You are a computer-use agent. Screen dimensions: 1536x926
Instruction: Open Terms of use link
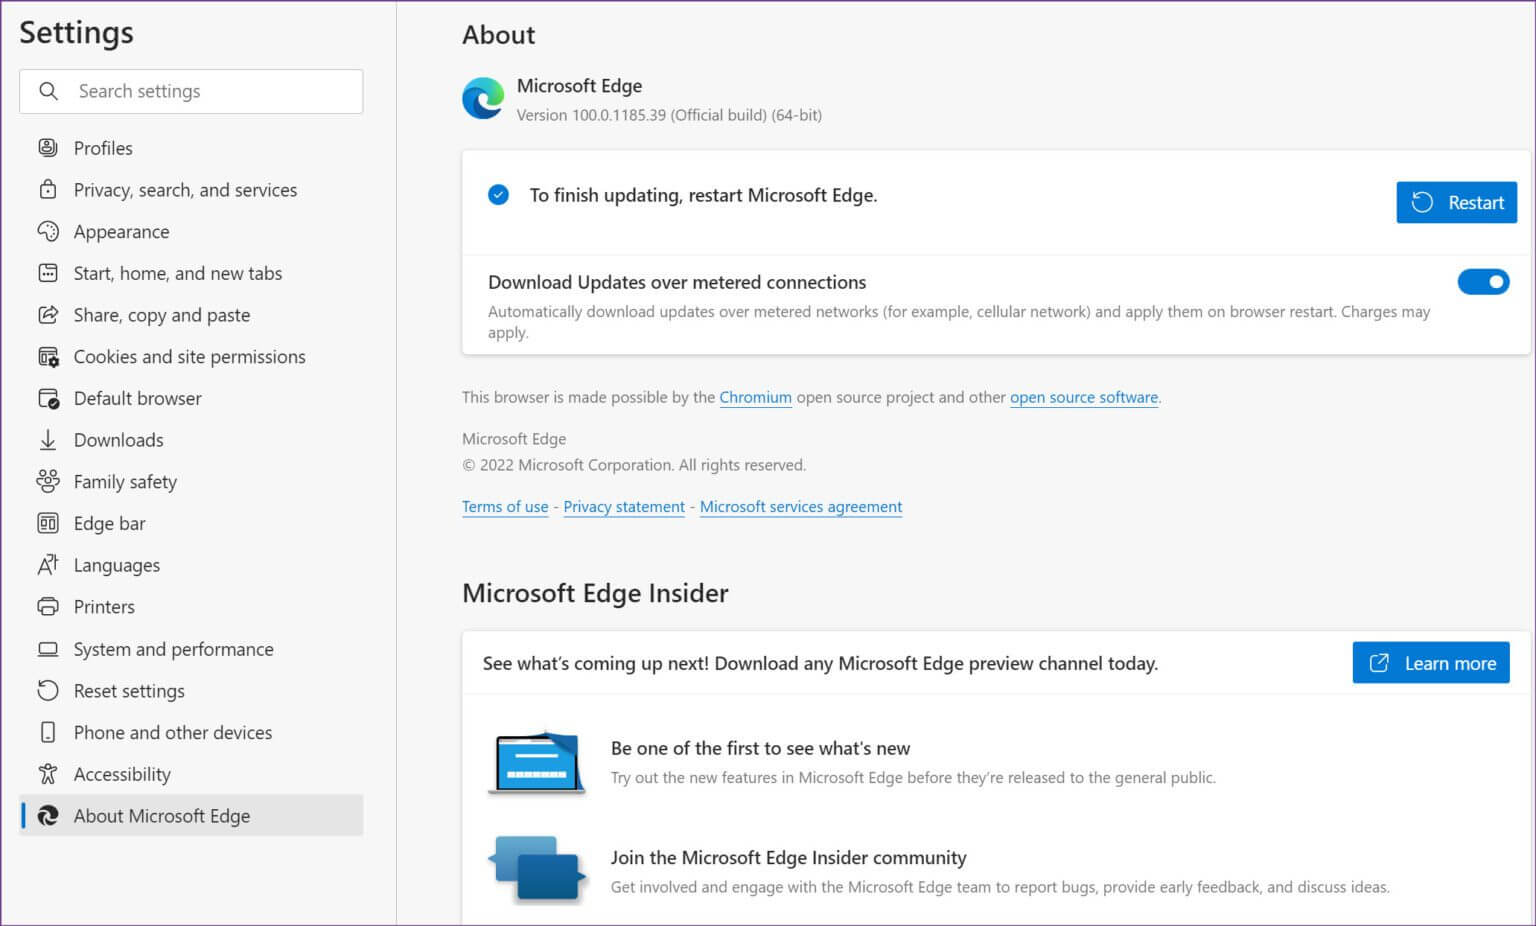505,507
